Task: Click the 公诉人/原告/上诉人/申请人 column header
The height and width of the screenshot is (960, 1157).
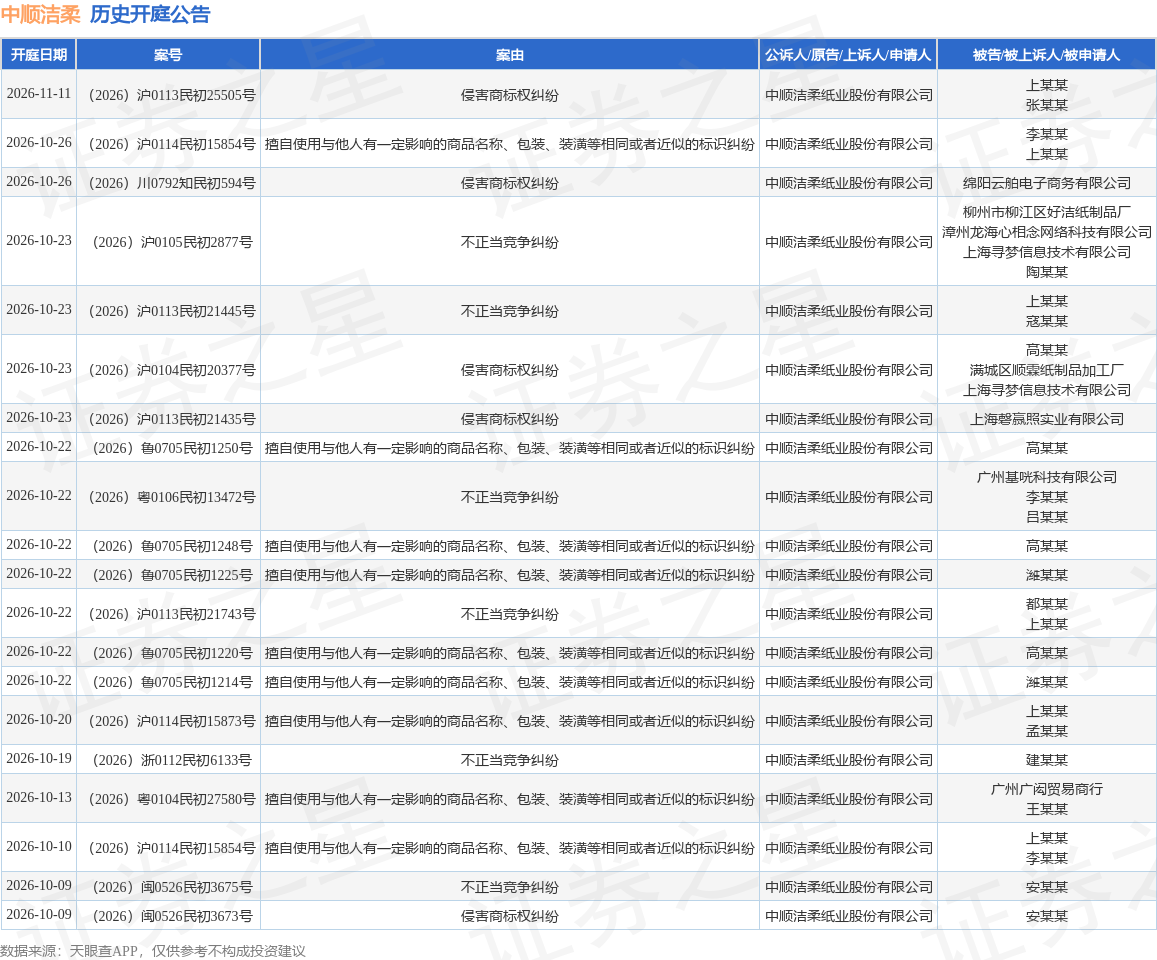Action: click(848, 55)
